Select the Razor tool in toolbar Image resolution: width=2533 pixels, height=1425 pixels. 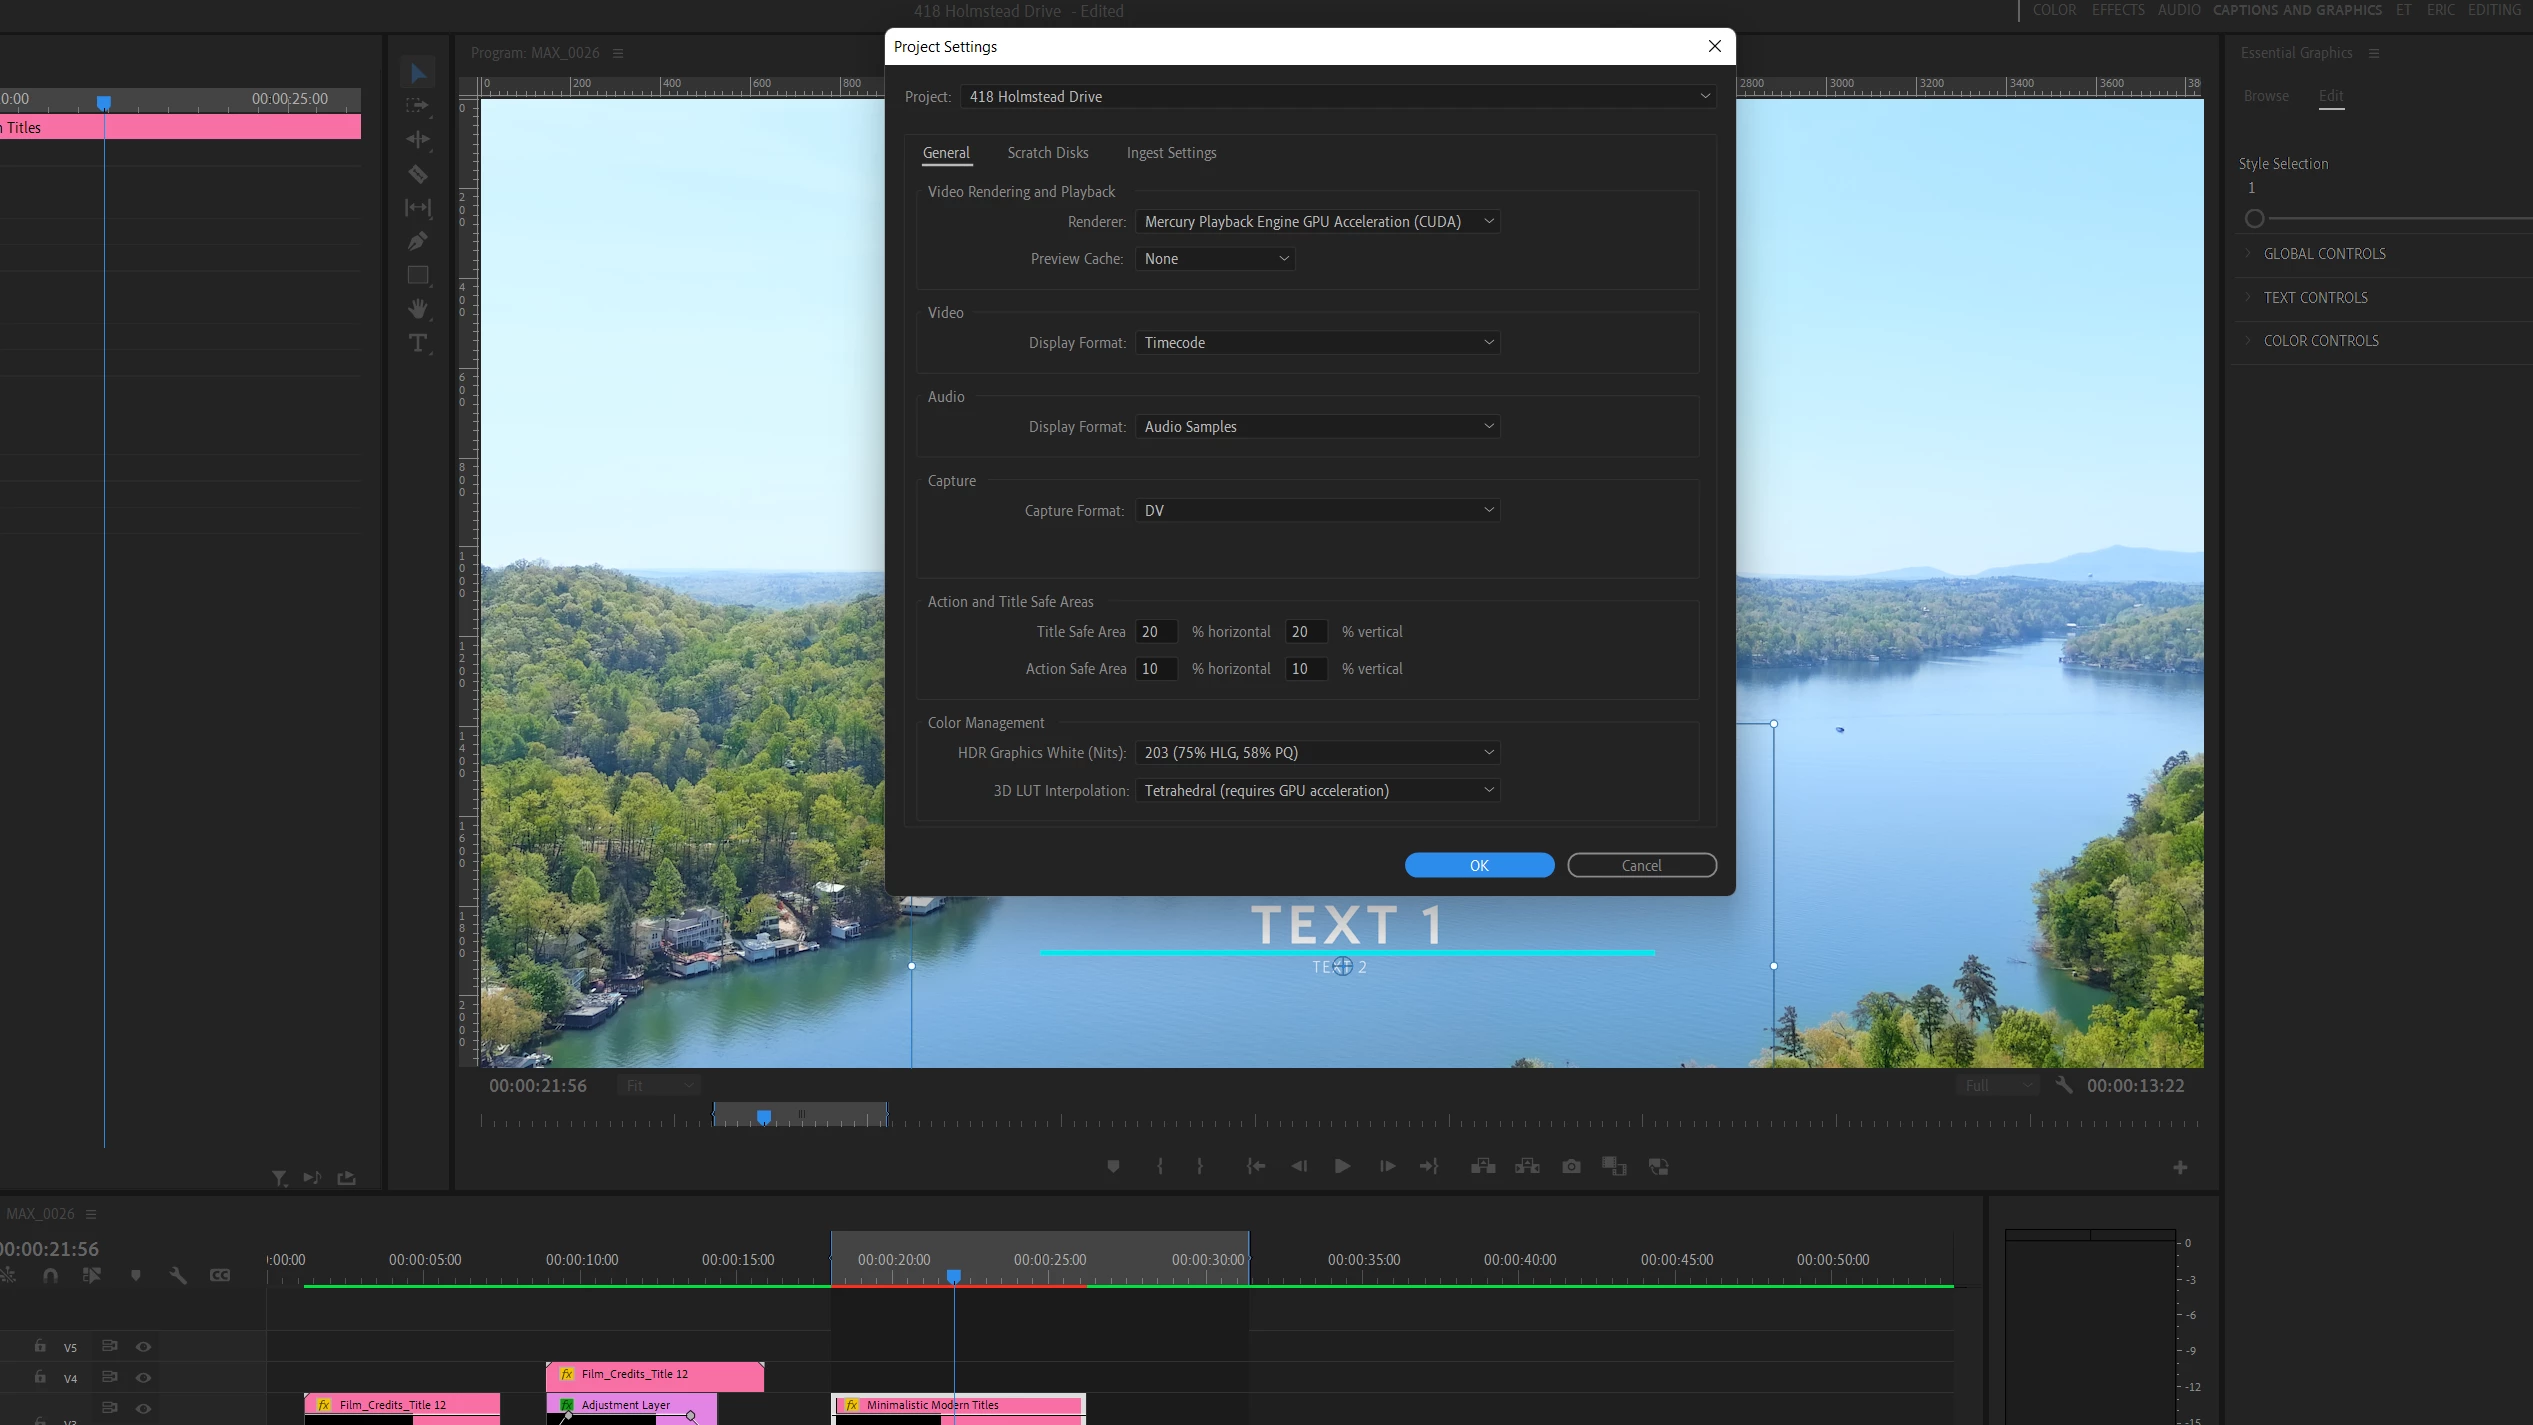pos(418,174)
